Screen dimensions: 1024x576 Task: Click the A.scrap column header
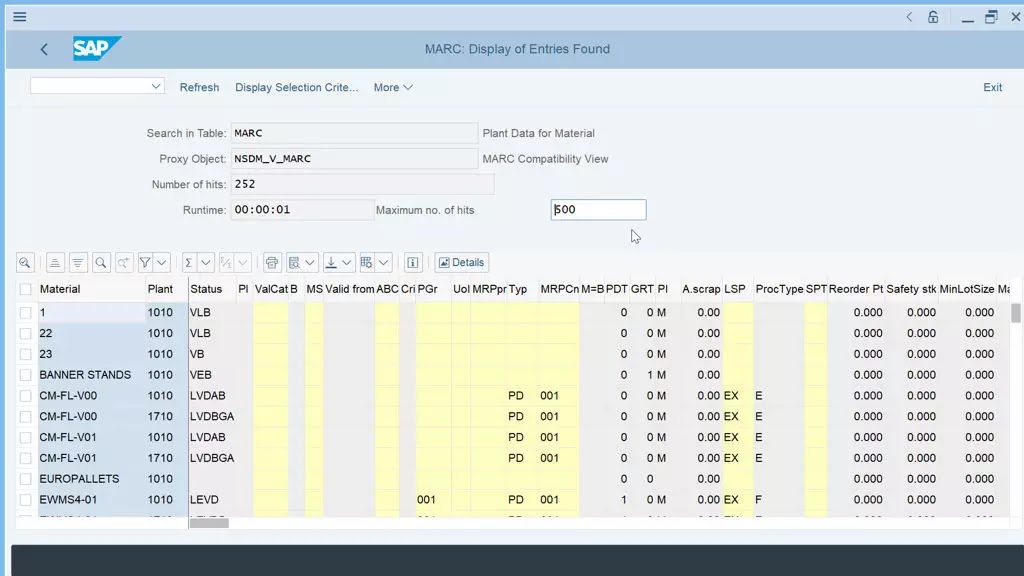[701, 289]
